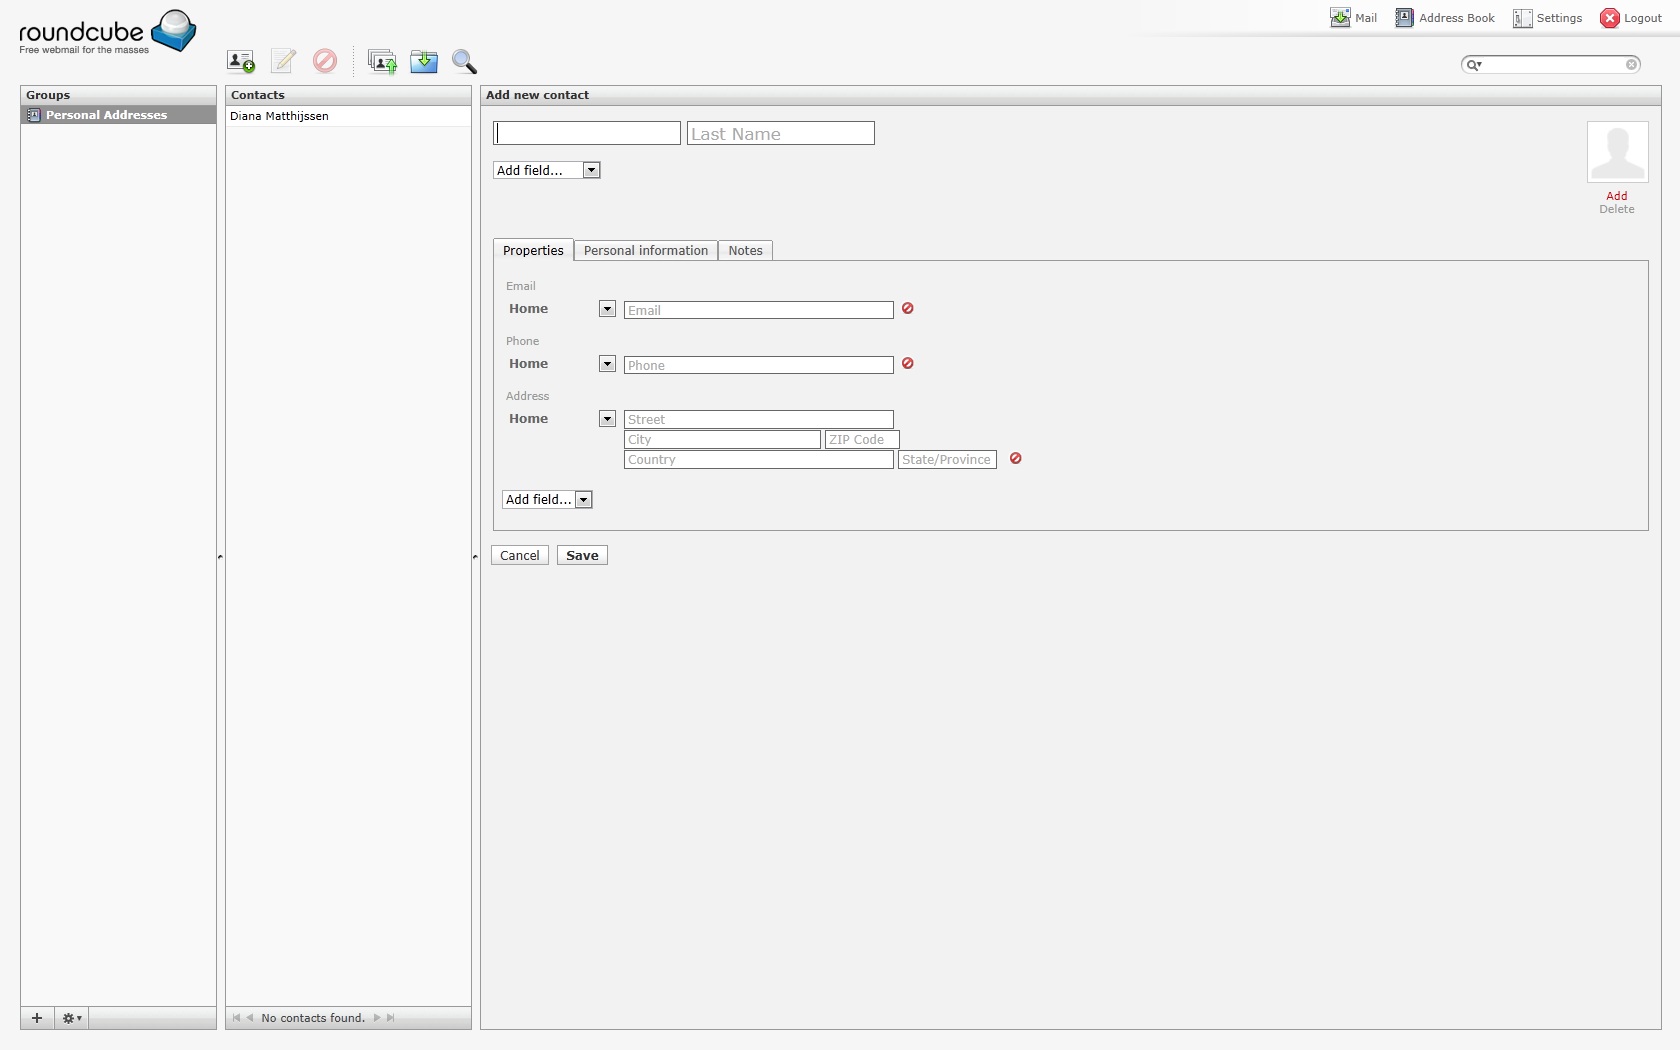
Task: Open advanced search with the magnifier icon
Action: [464, 62]
